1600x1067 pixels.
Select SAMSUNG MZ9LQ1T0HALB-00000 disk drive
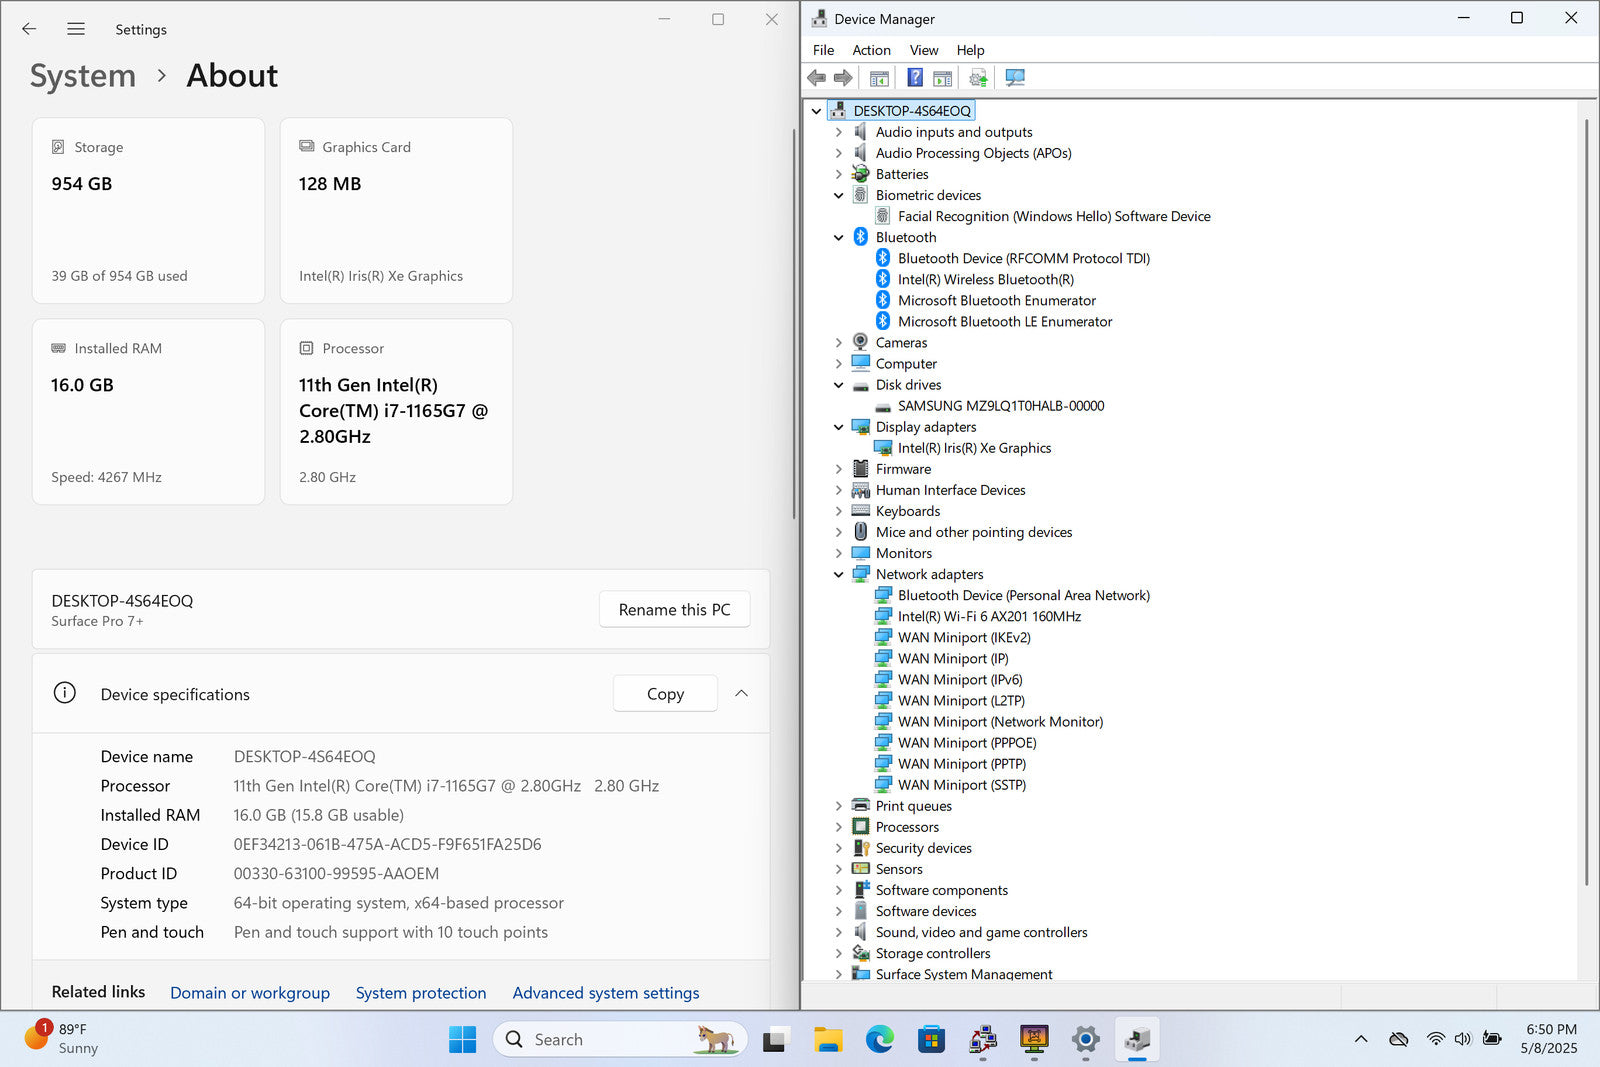[1001, 406]
